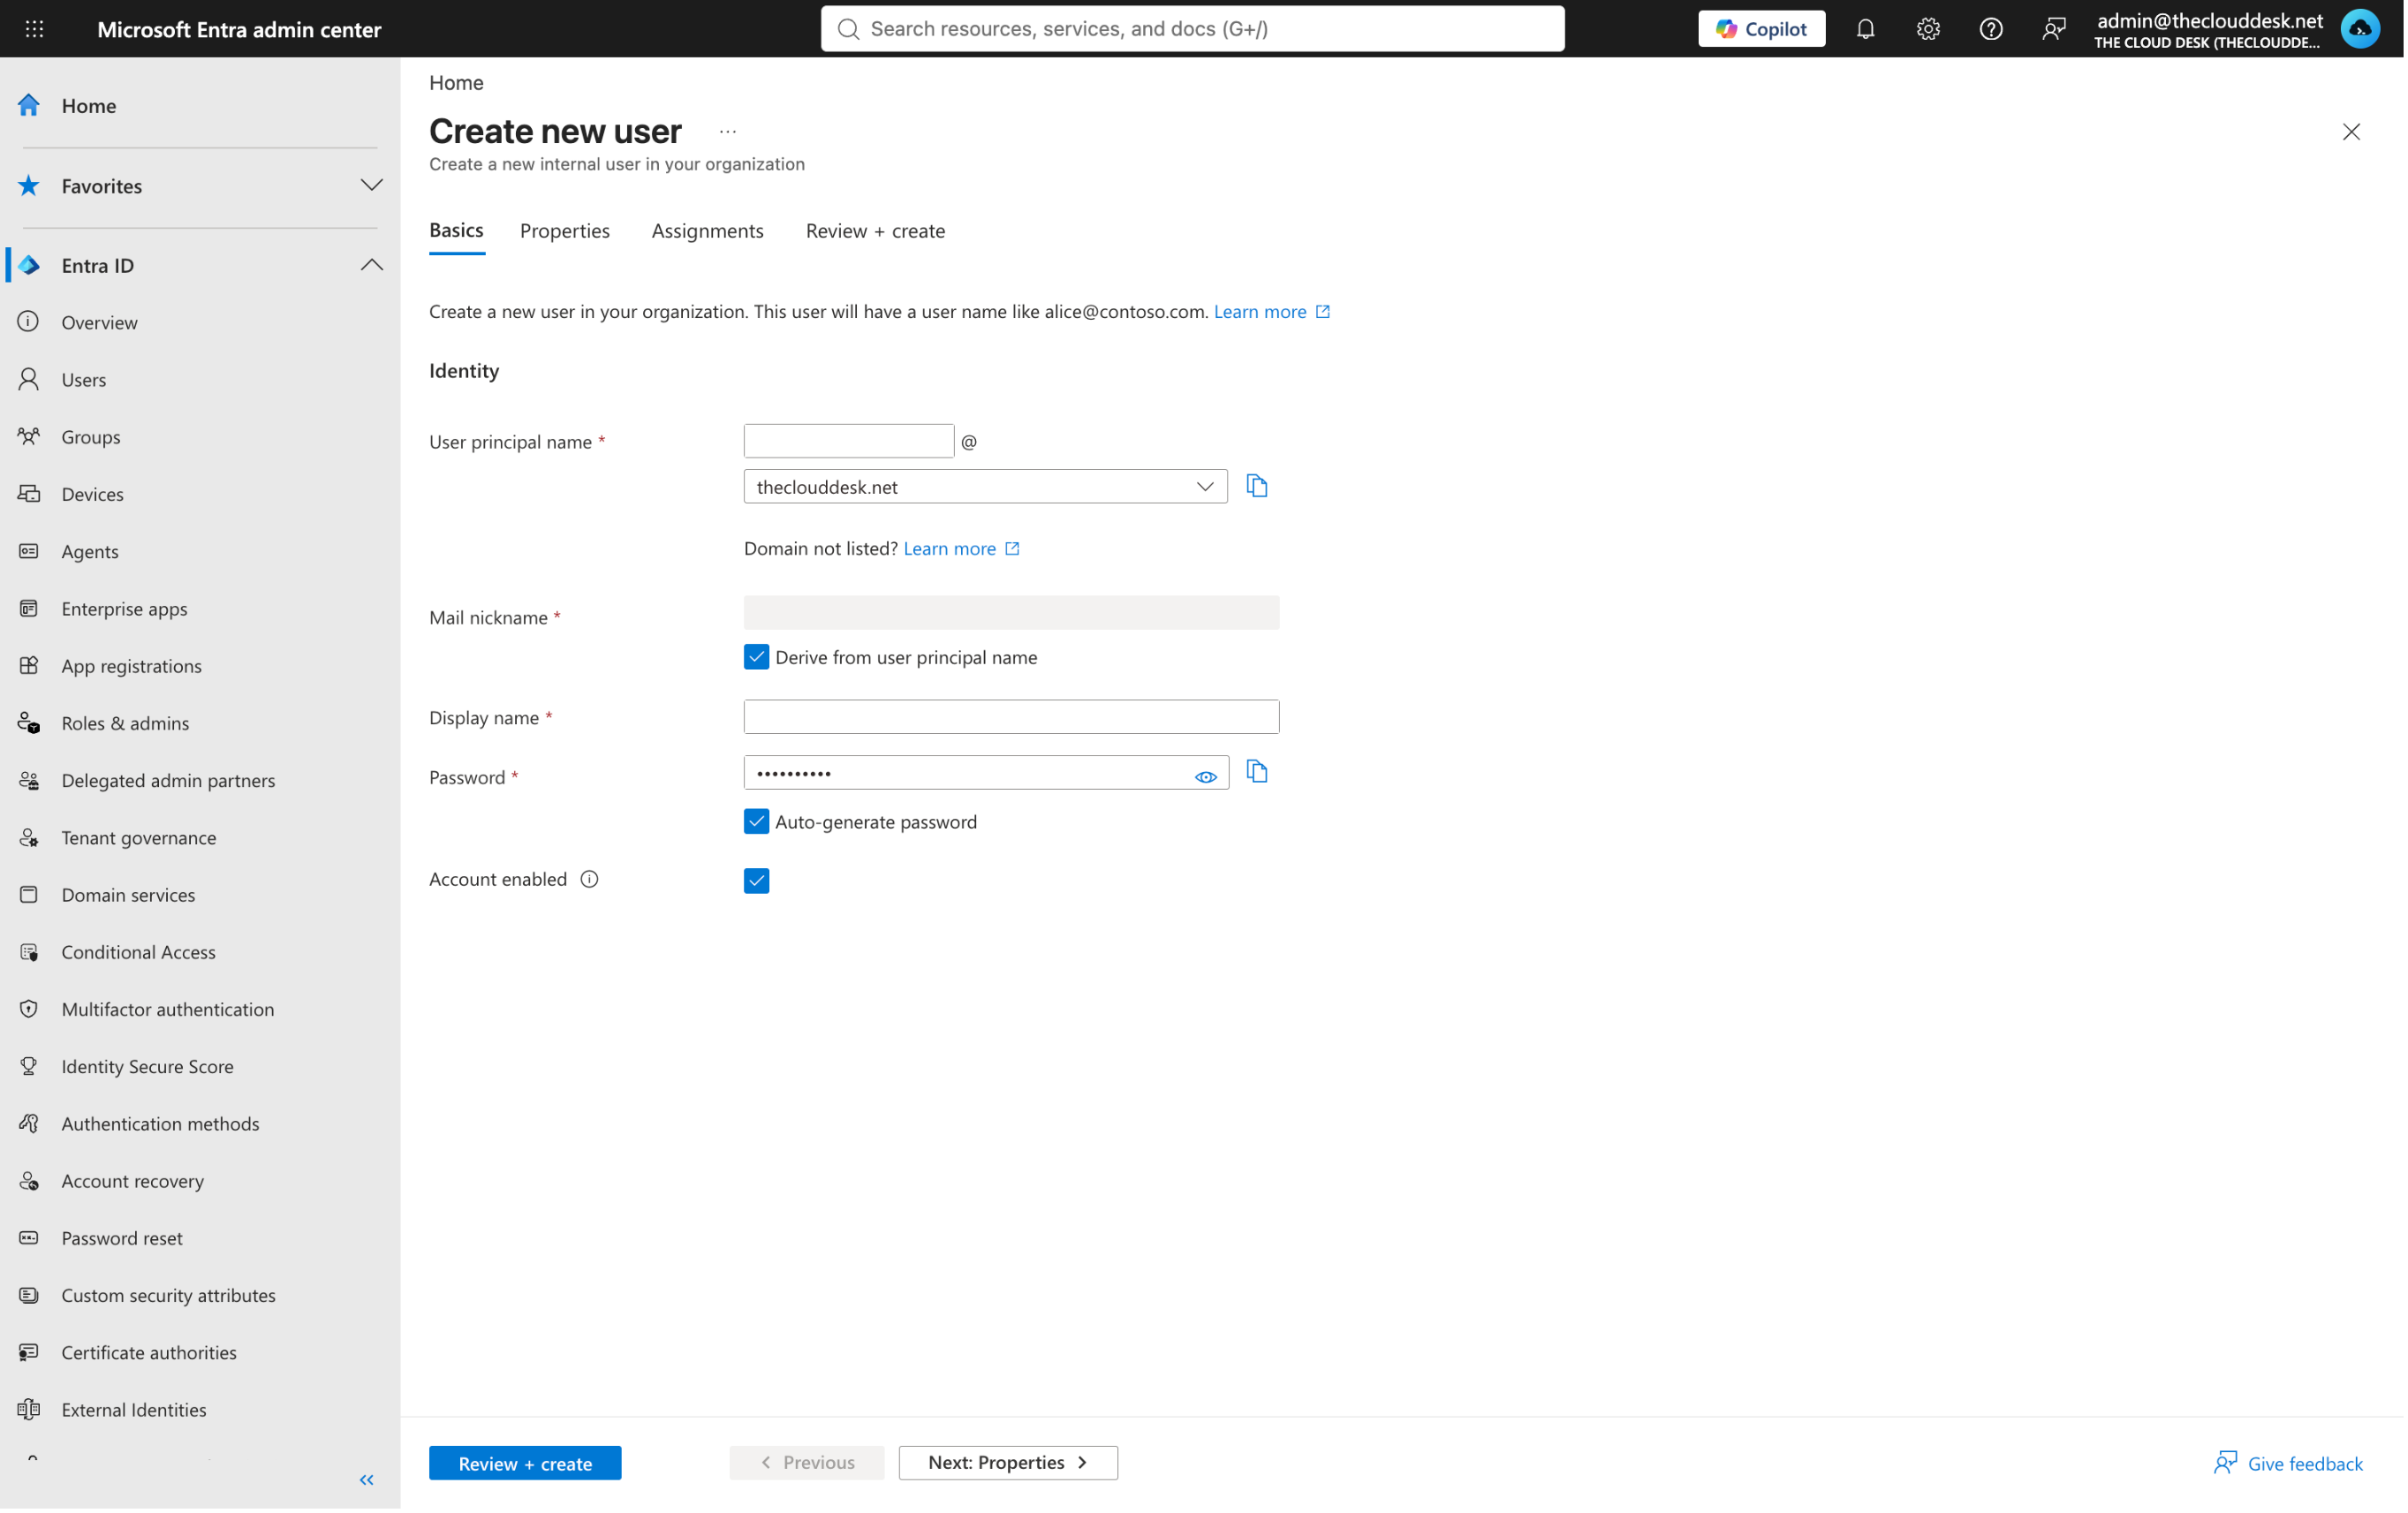Click the Favorites star icon
The width and height of the screenshot is (2408, 1513).
pyautogui.click(x=29, y=185)
